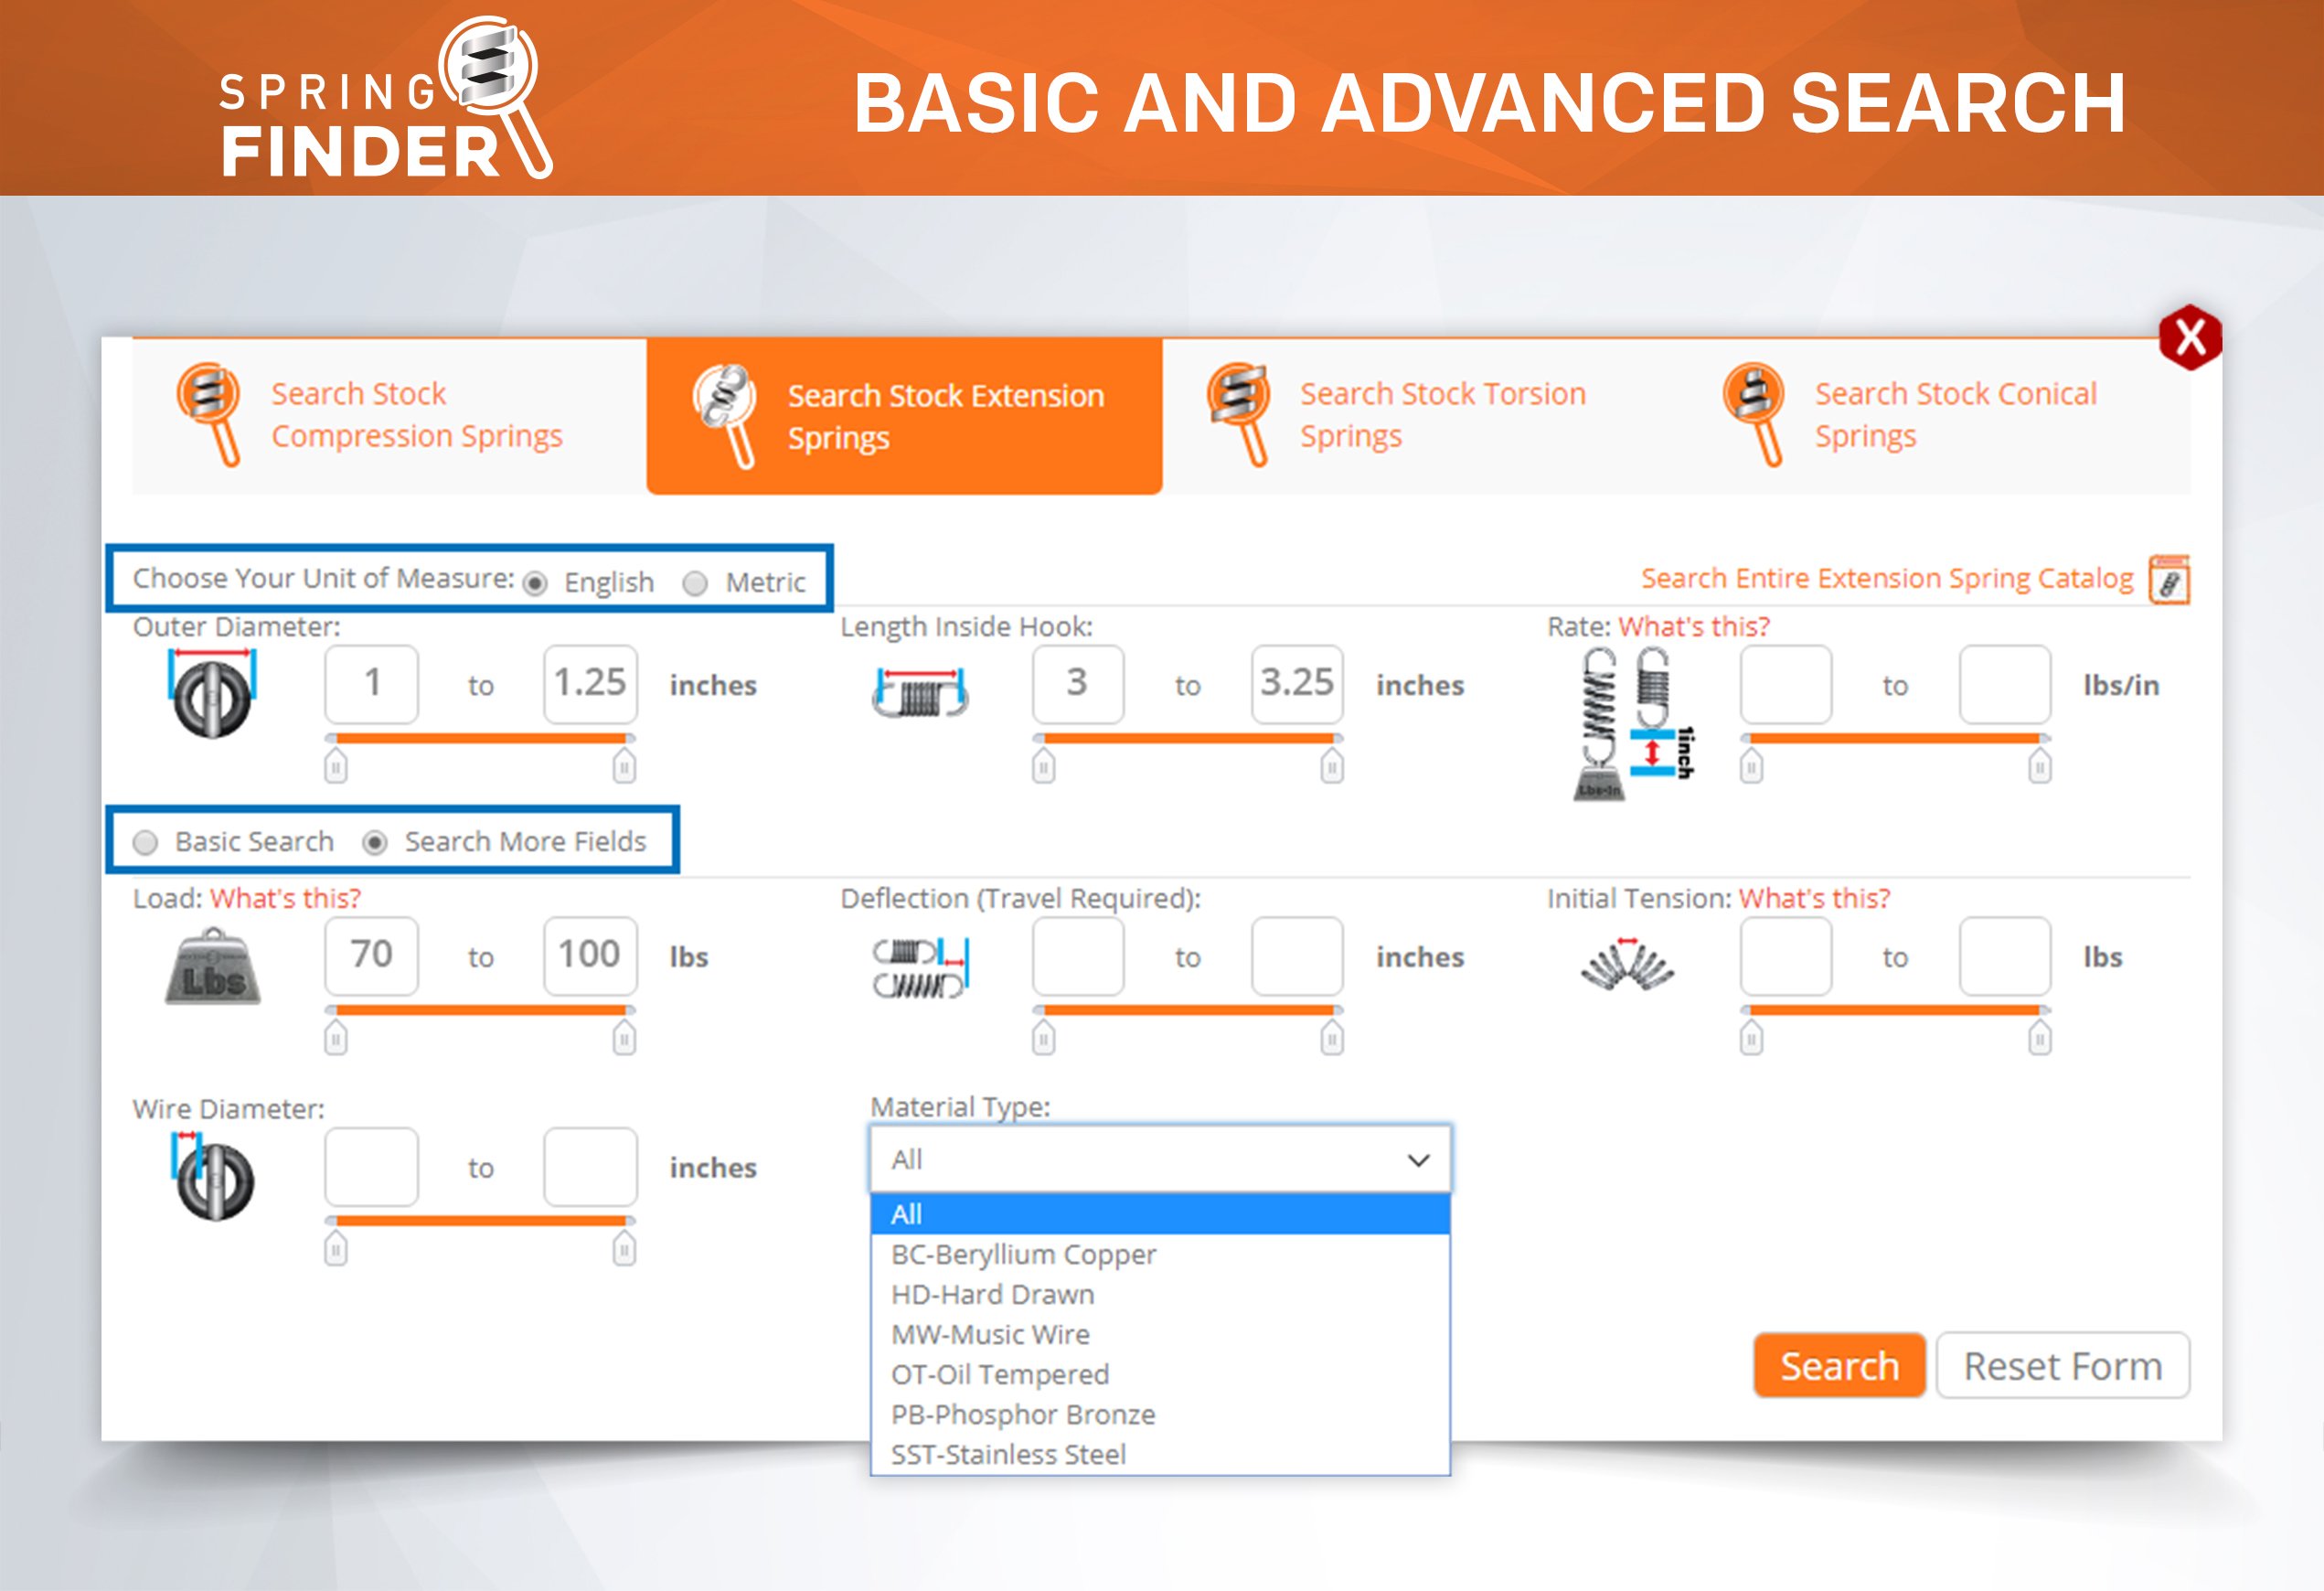The width and height of the screenshot is (2324, 1591).
Task: Collapse the Material Type dropdown arrow
Action: (x=1418, y=1160)
